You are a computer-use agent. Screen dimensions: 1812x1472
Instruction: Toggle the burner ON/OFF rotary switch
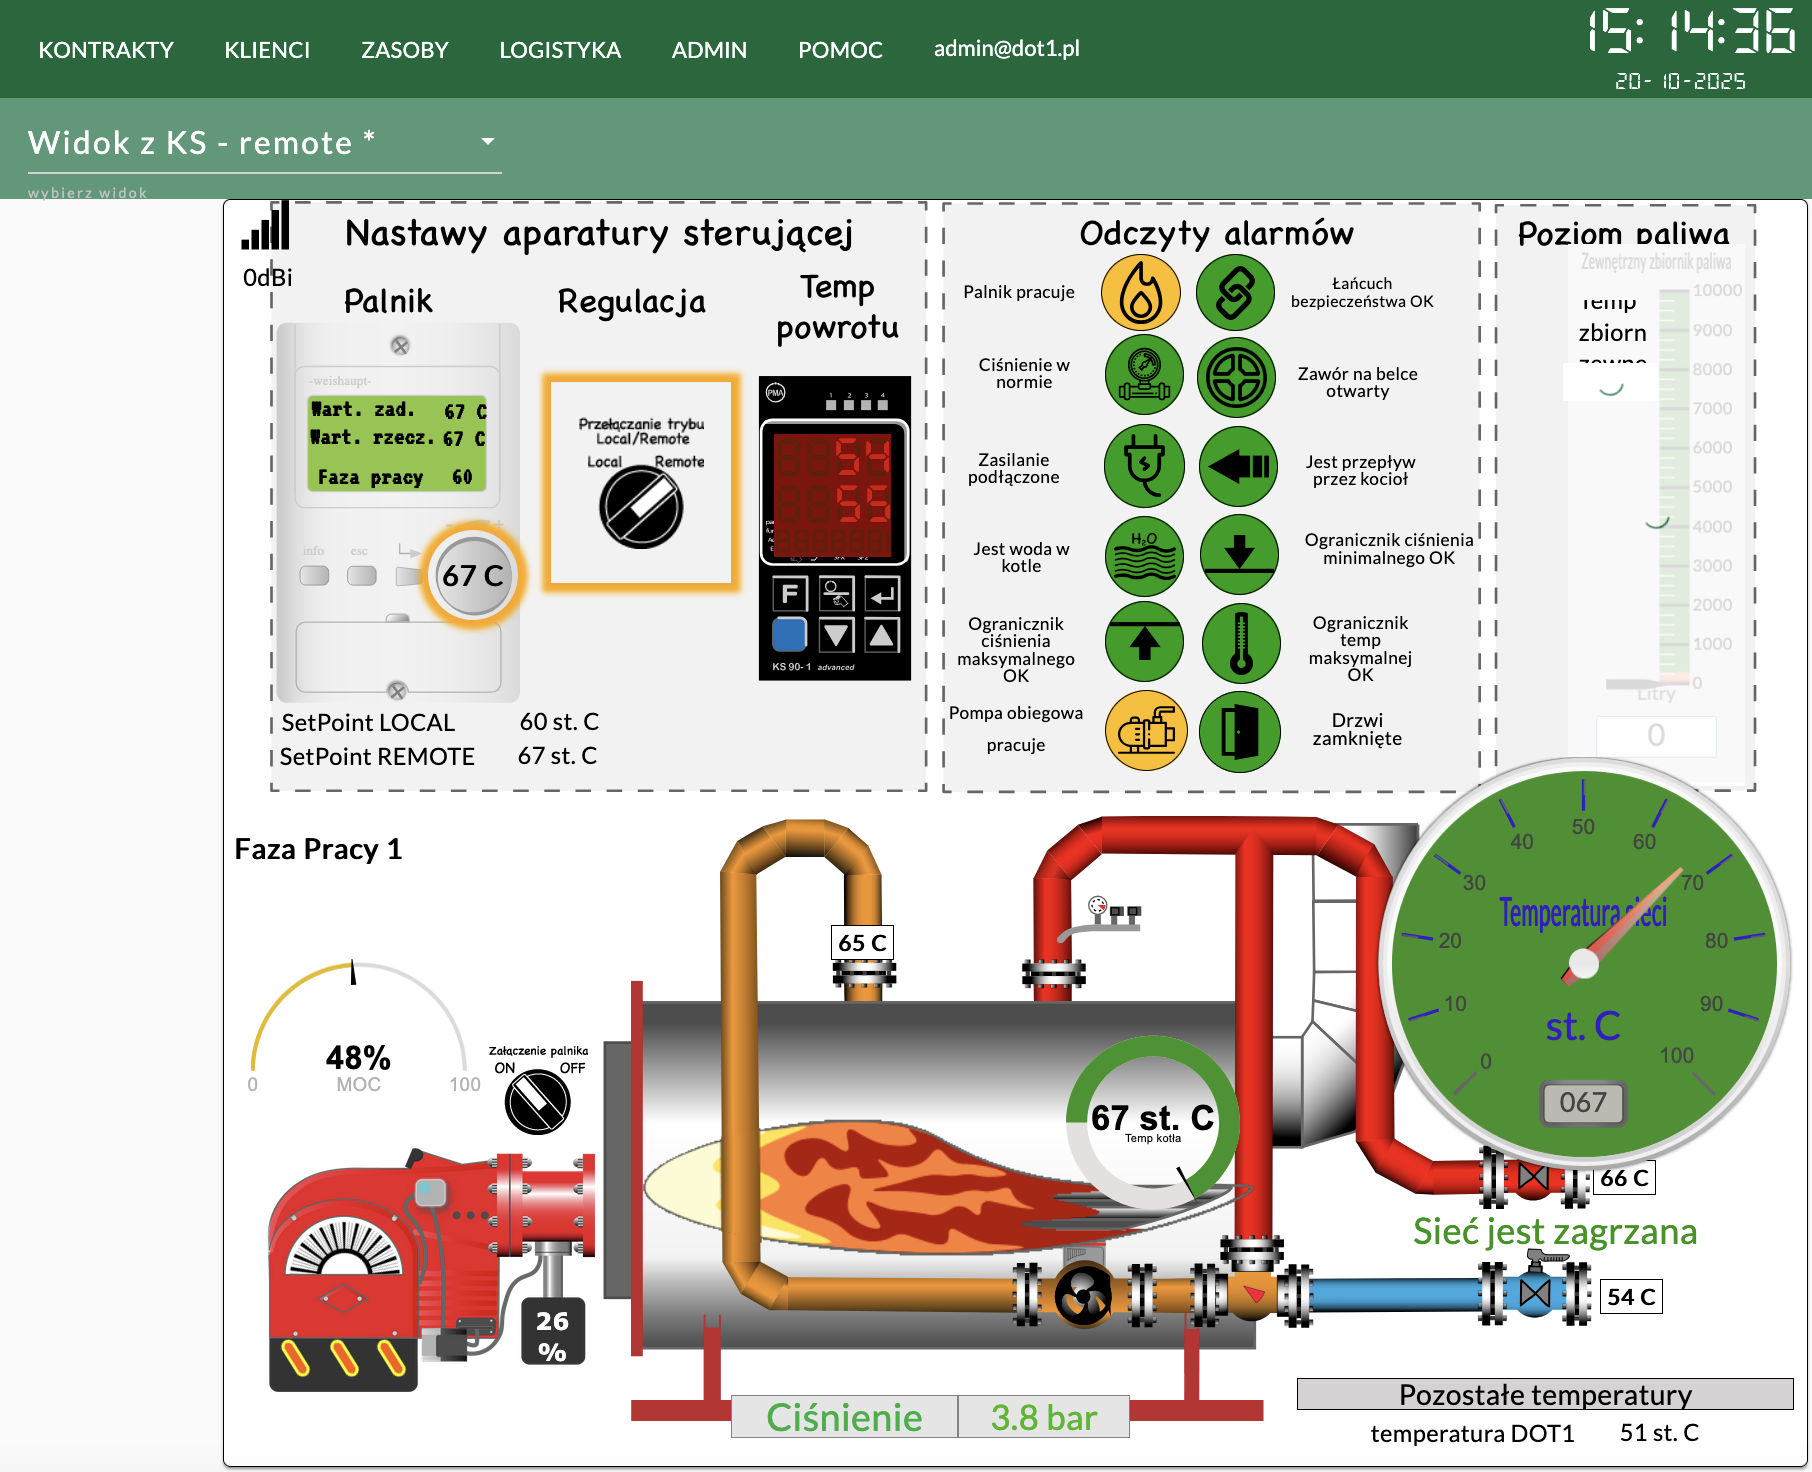tap(538, 1102)
